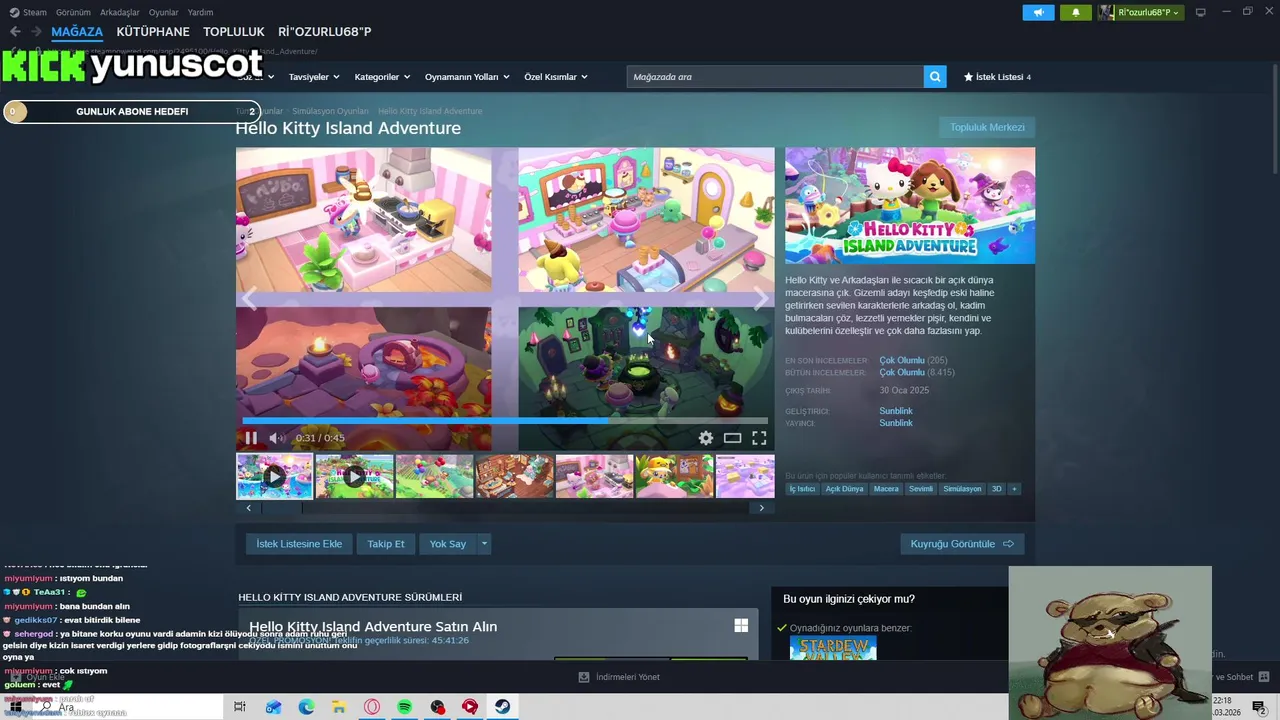
Task: Click the Steam taskbar icon
Action: point(503,707)
